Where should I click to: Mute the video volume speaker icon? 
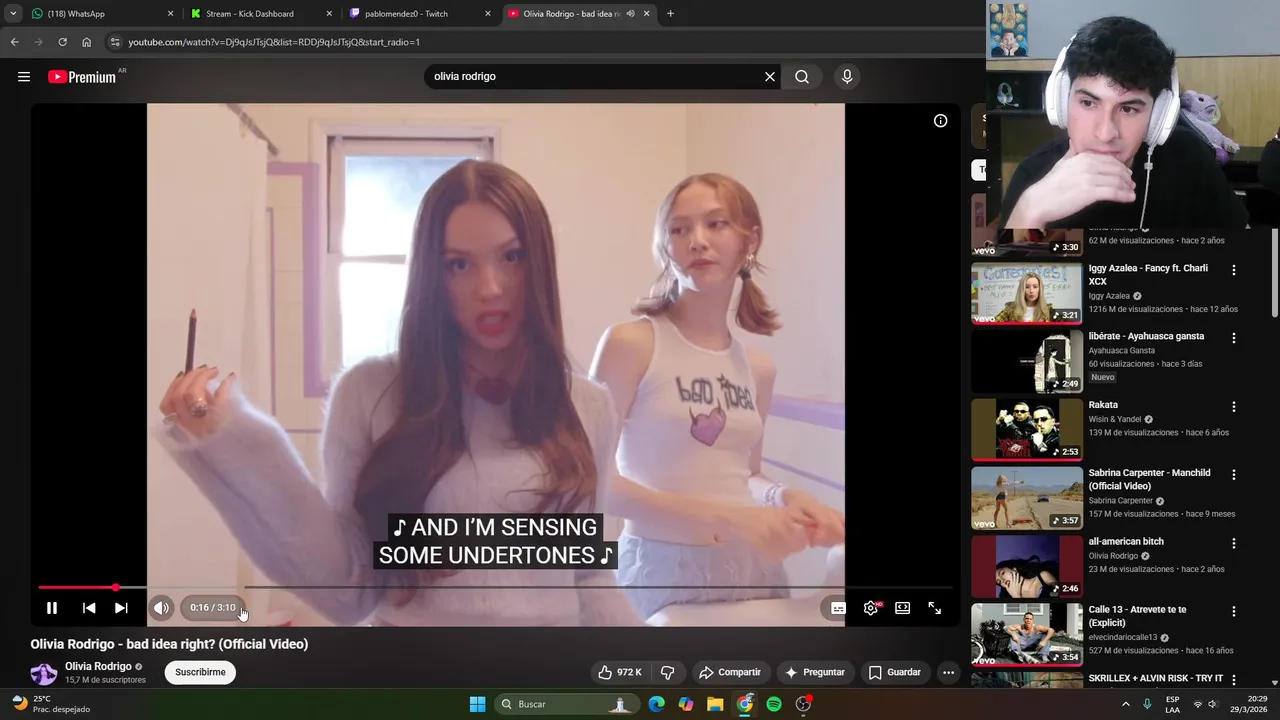(x=161, y=608)
